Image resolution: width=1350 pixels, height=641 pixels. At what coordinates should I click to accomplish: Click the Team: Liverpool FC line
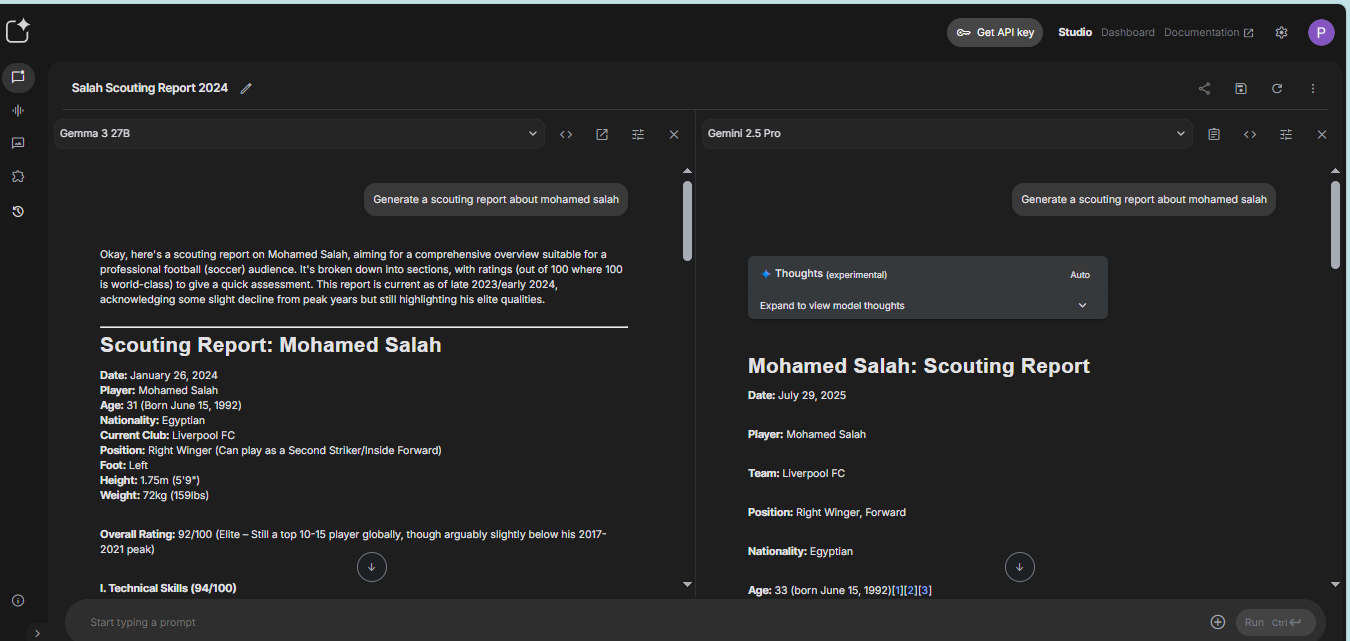pos(796,473)
